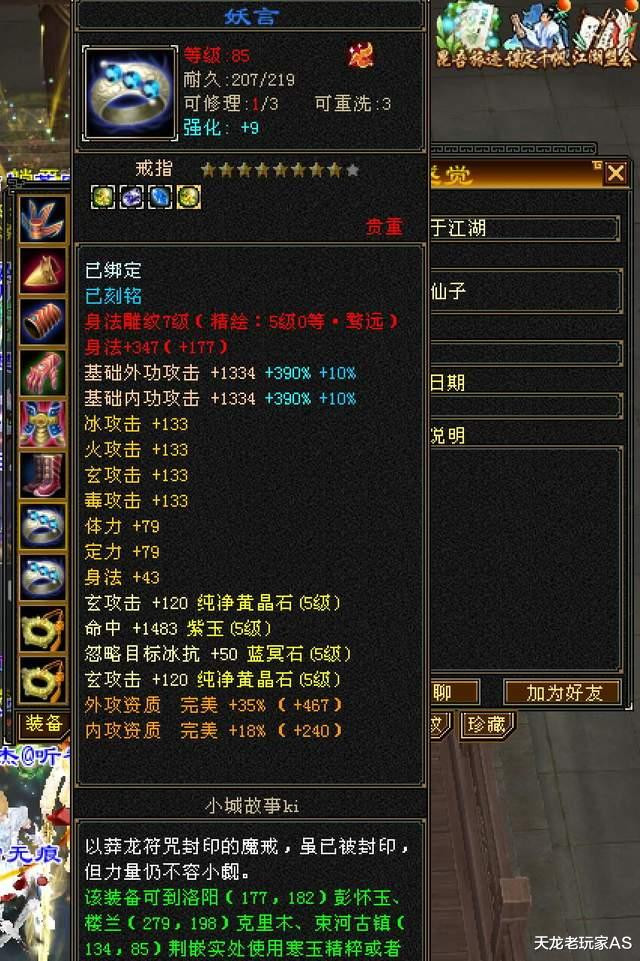Click the large ring item icon

[129, 93]
